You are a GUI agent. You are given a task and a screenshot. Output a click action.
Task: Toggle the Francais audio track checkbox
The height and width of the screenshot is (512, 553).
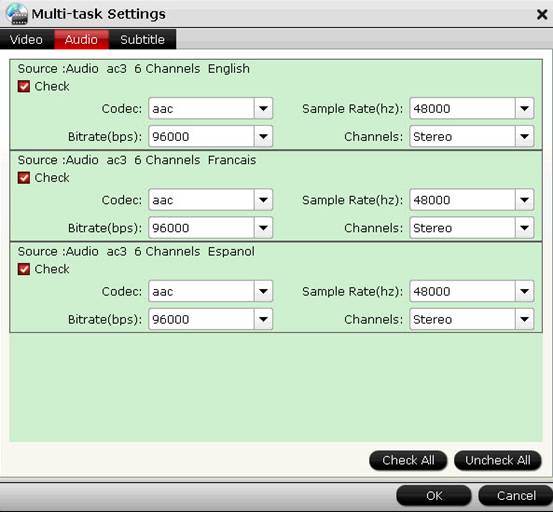pos(24,177)
